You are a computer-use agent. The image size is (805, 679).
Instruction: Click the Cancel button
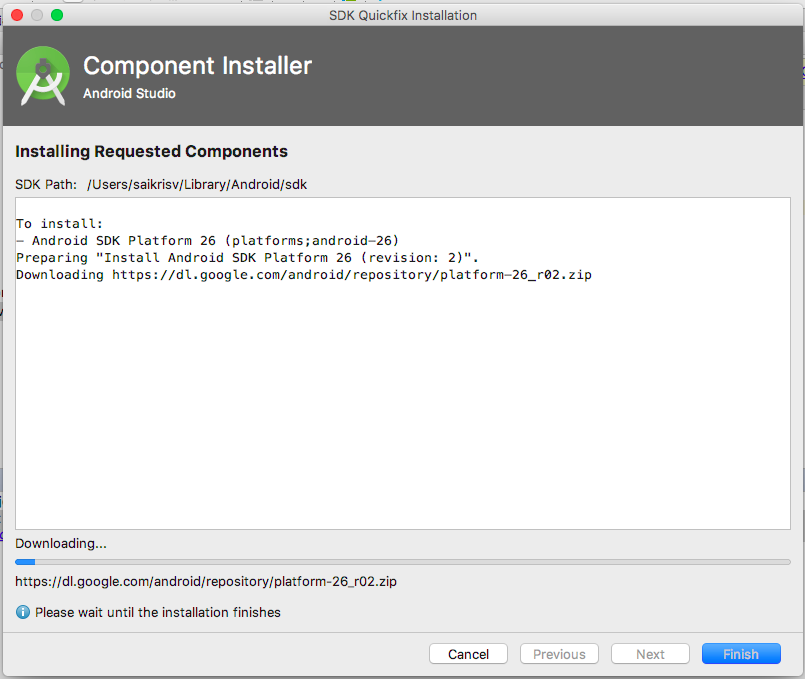coord(468,654)
